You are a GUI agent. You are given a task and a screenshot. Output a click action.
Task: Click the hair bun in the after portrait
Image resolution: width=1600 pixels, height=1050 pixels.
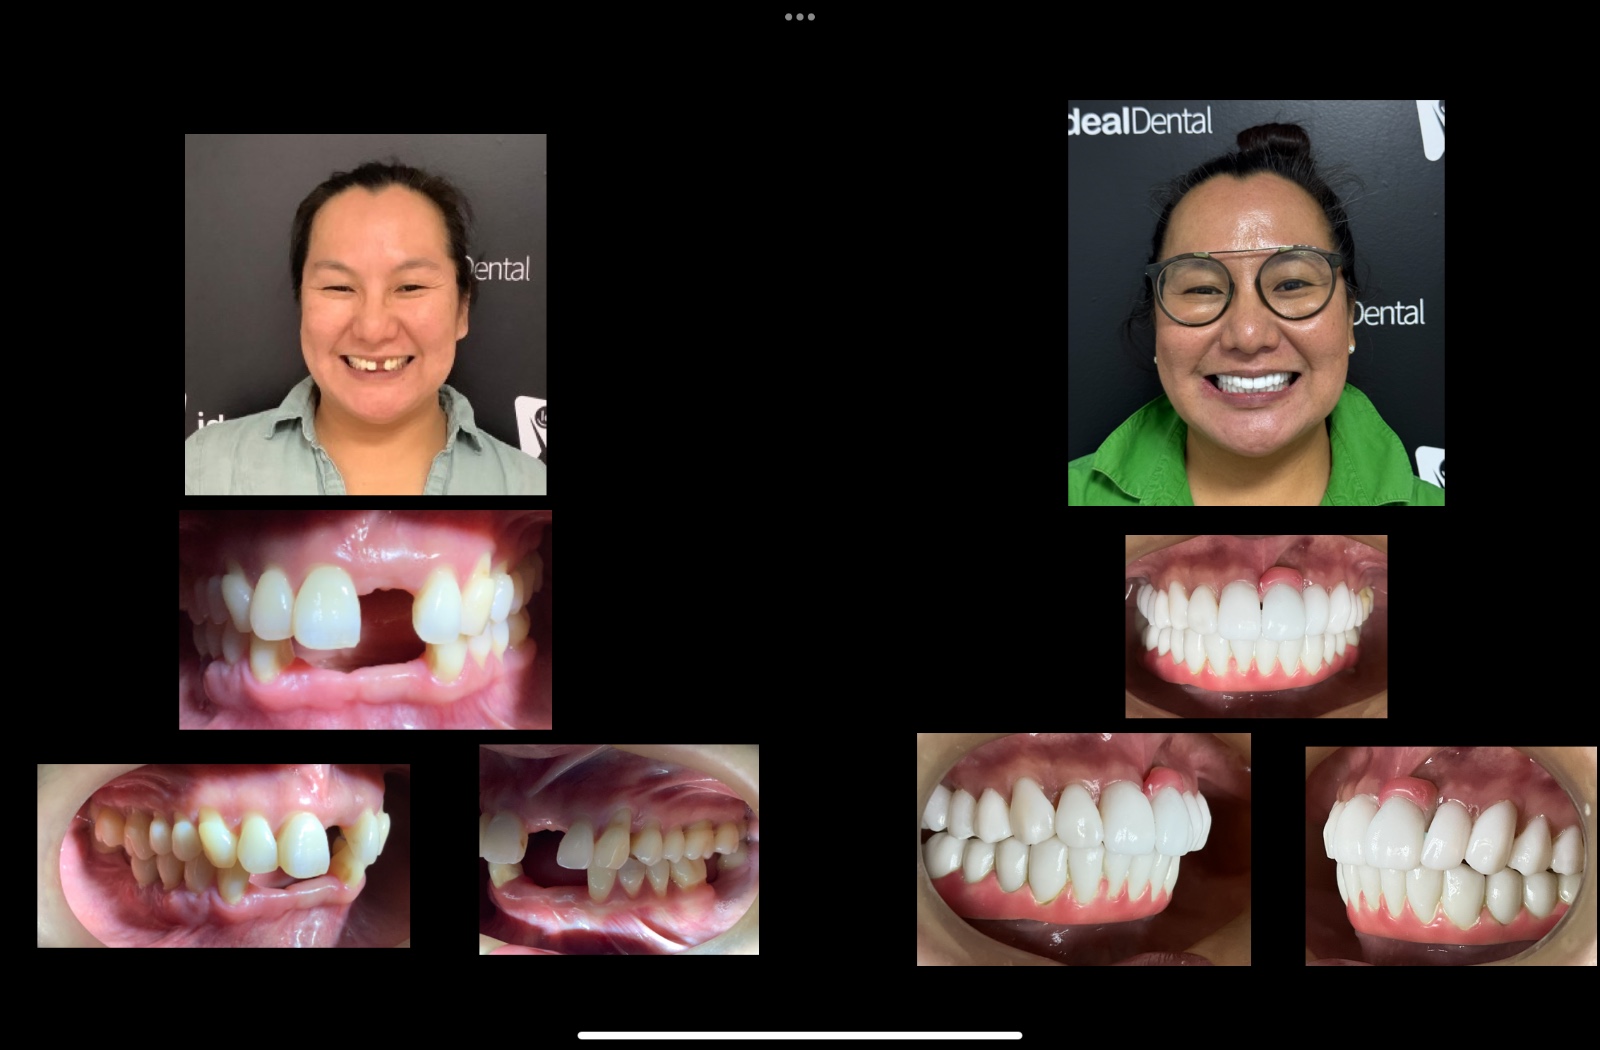click(x=1271, y=140)
